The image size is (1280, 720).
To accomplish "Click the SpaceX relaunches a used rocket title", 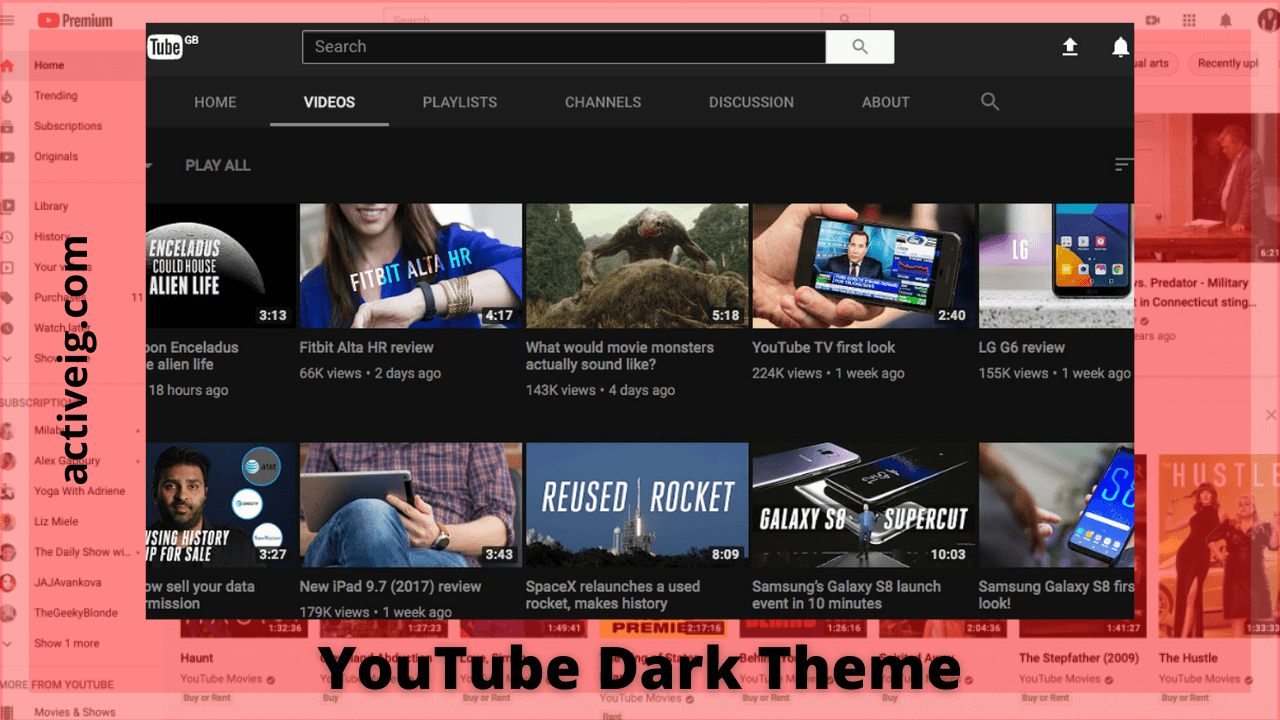I will (613, 595).
